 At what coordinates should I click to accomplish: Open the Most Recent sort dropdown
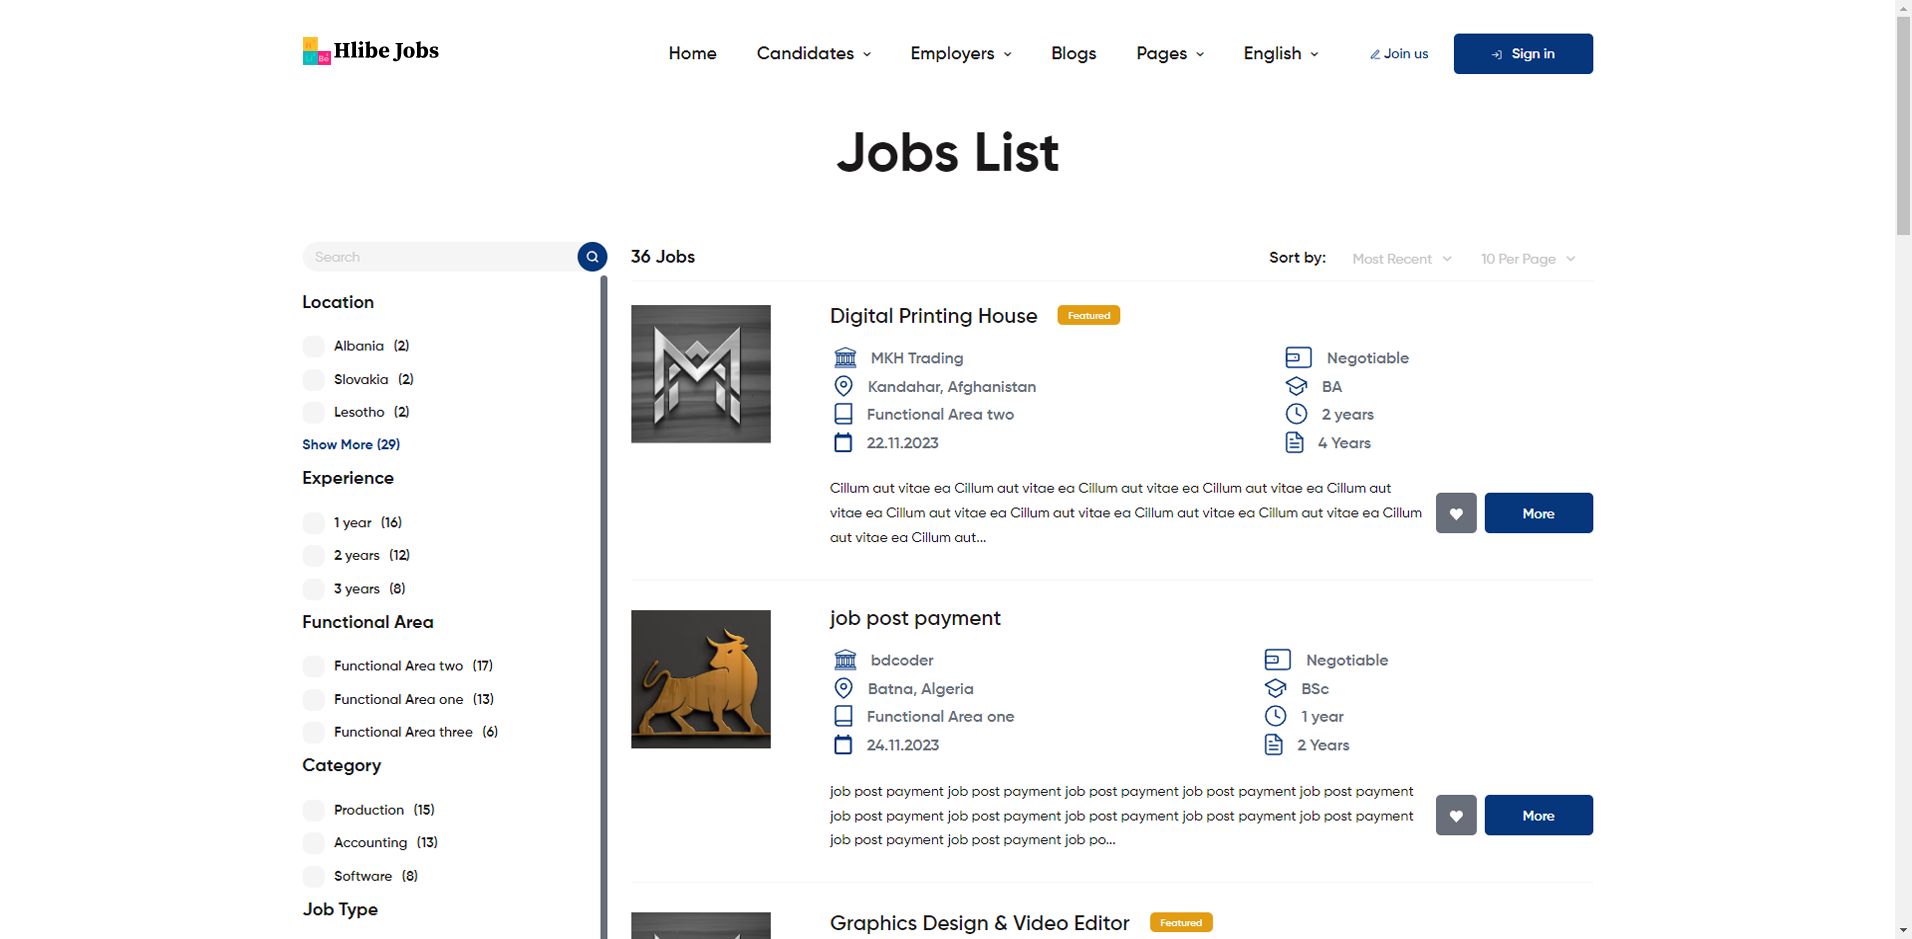coord(1401,259)
